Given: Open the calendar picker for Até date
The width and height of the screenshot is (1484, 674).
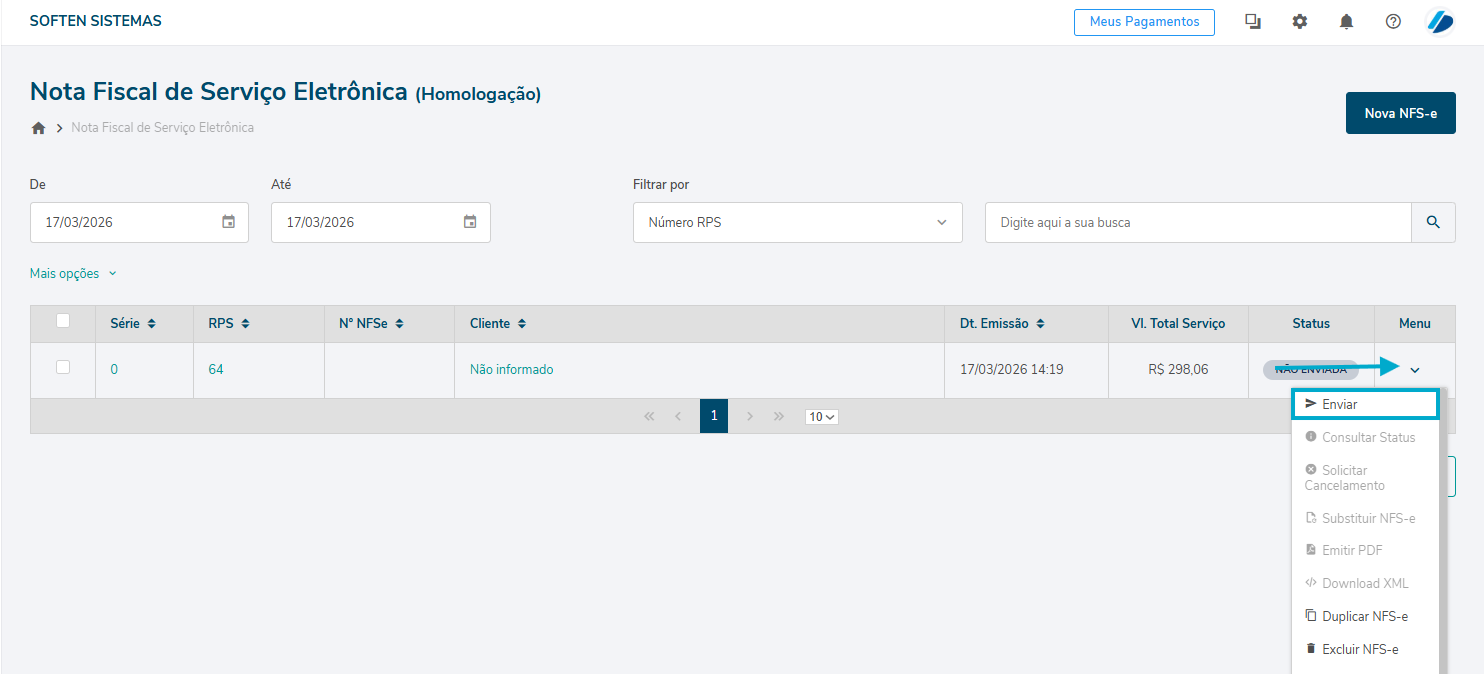Looking at the screenshot, I should [x=470, y=222].
